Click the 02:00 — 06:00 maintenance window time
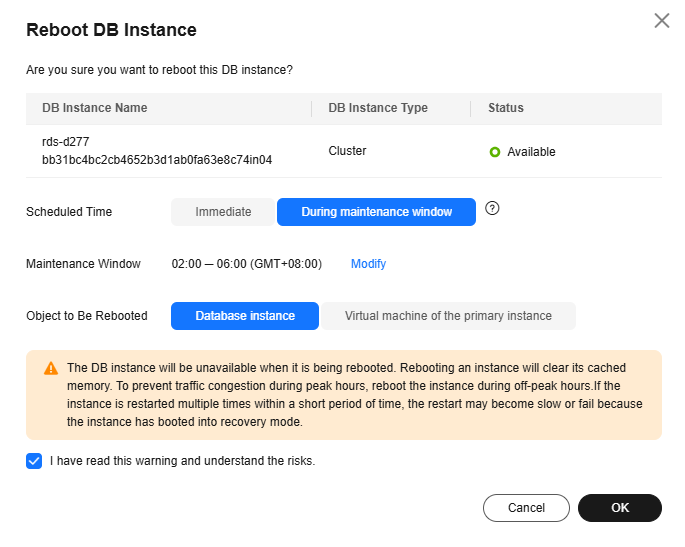Screen dimensions: 685x547 click(246, 264)
